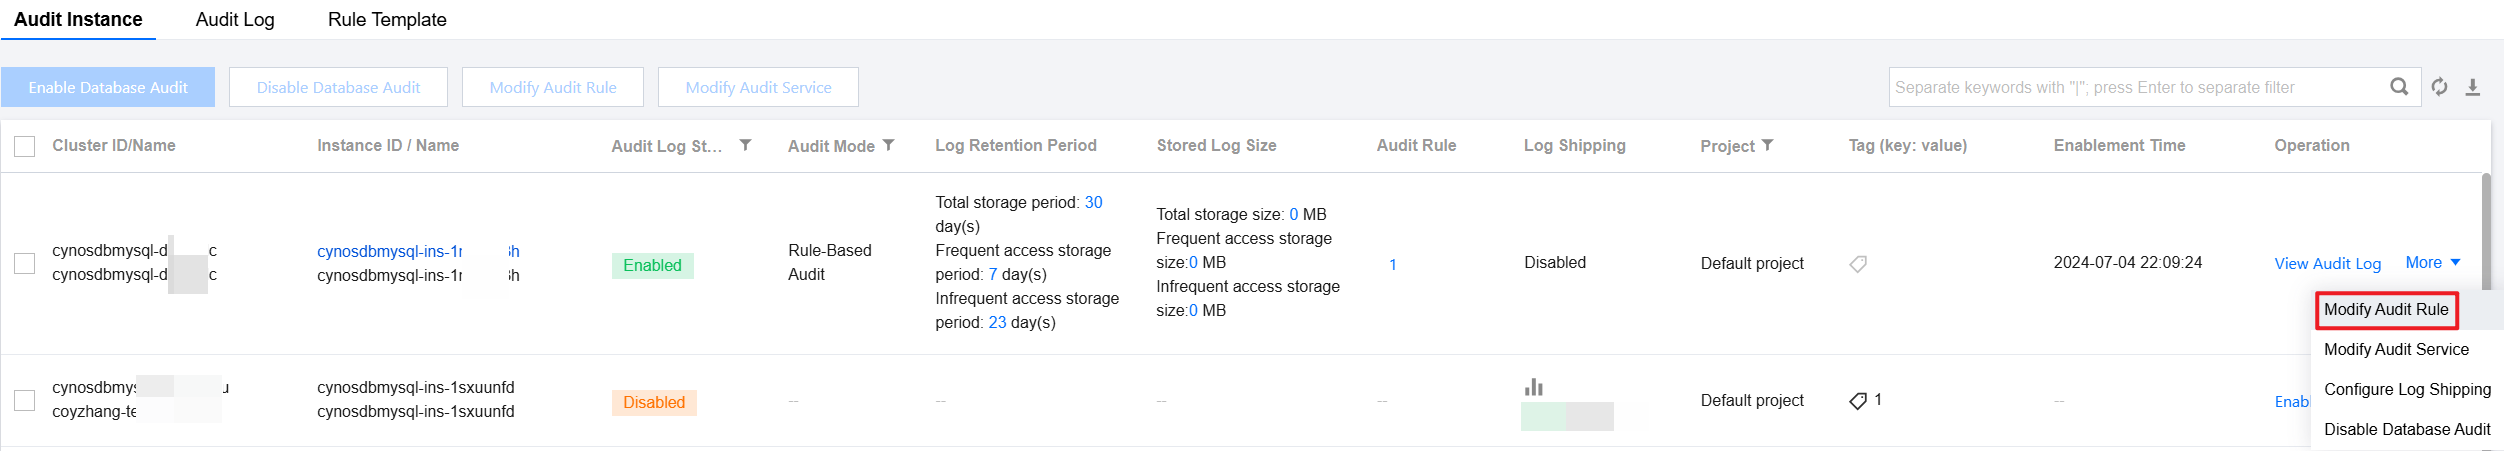The width and height of the screenshot is (2504, 451).
Task: Click the Enable Database Audit button
Action: pos(108,87)
